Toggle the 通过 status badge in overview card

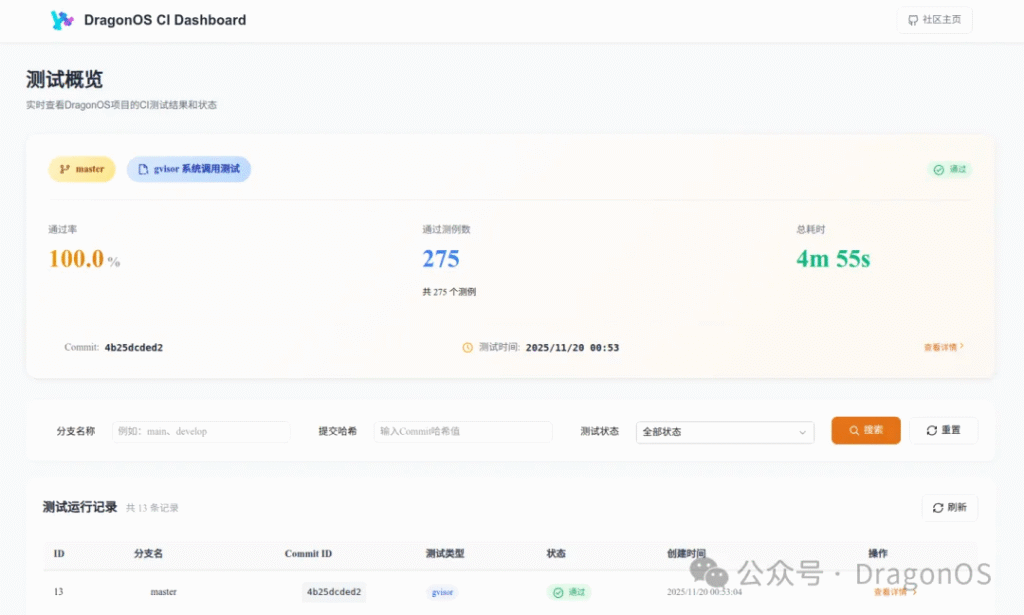click(948, 169)
